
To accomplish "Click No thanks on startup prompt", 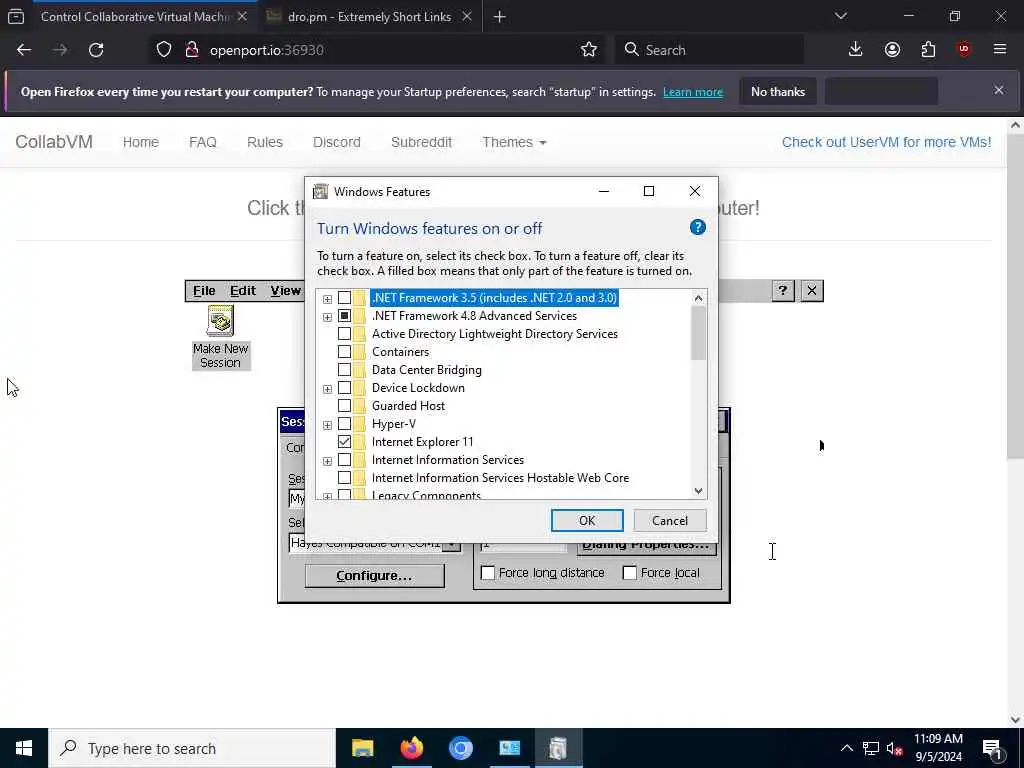I will [x=778, y=91].
